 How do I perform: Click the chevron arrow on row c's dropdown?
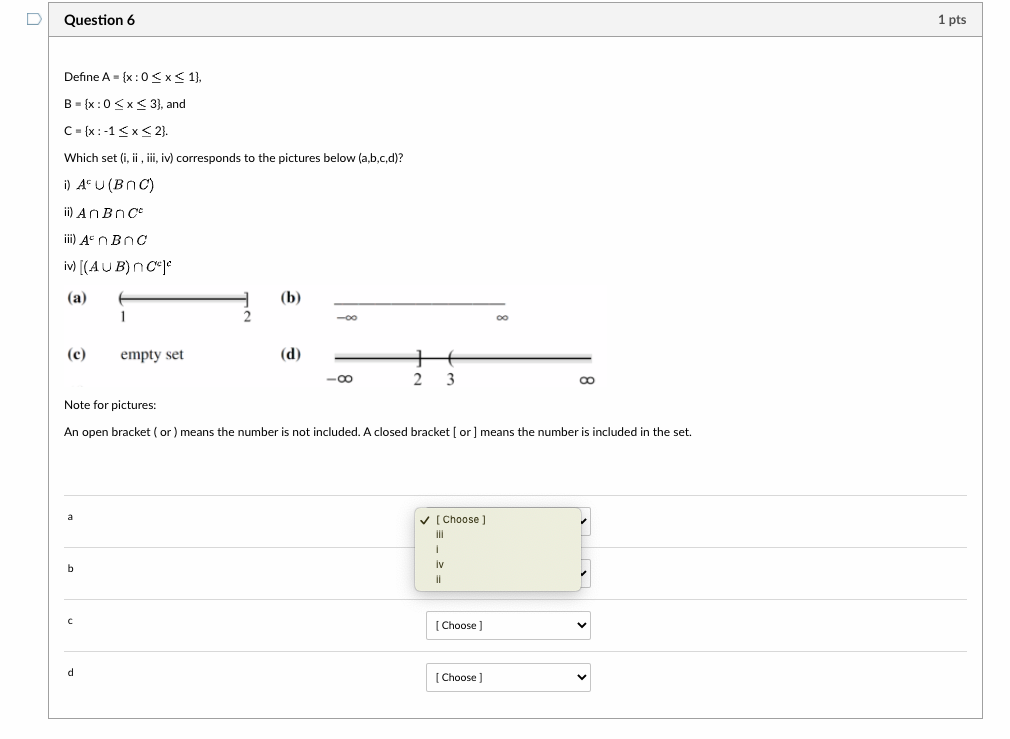tap(581, 625)
